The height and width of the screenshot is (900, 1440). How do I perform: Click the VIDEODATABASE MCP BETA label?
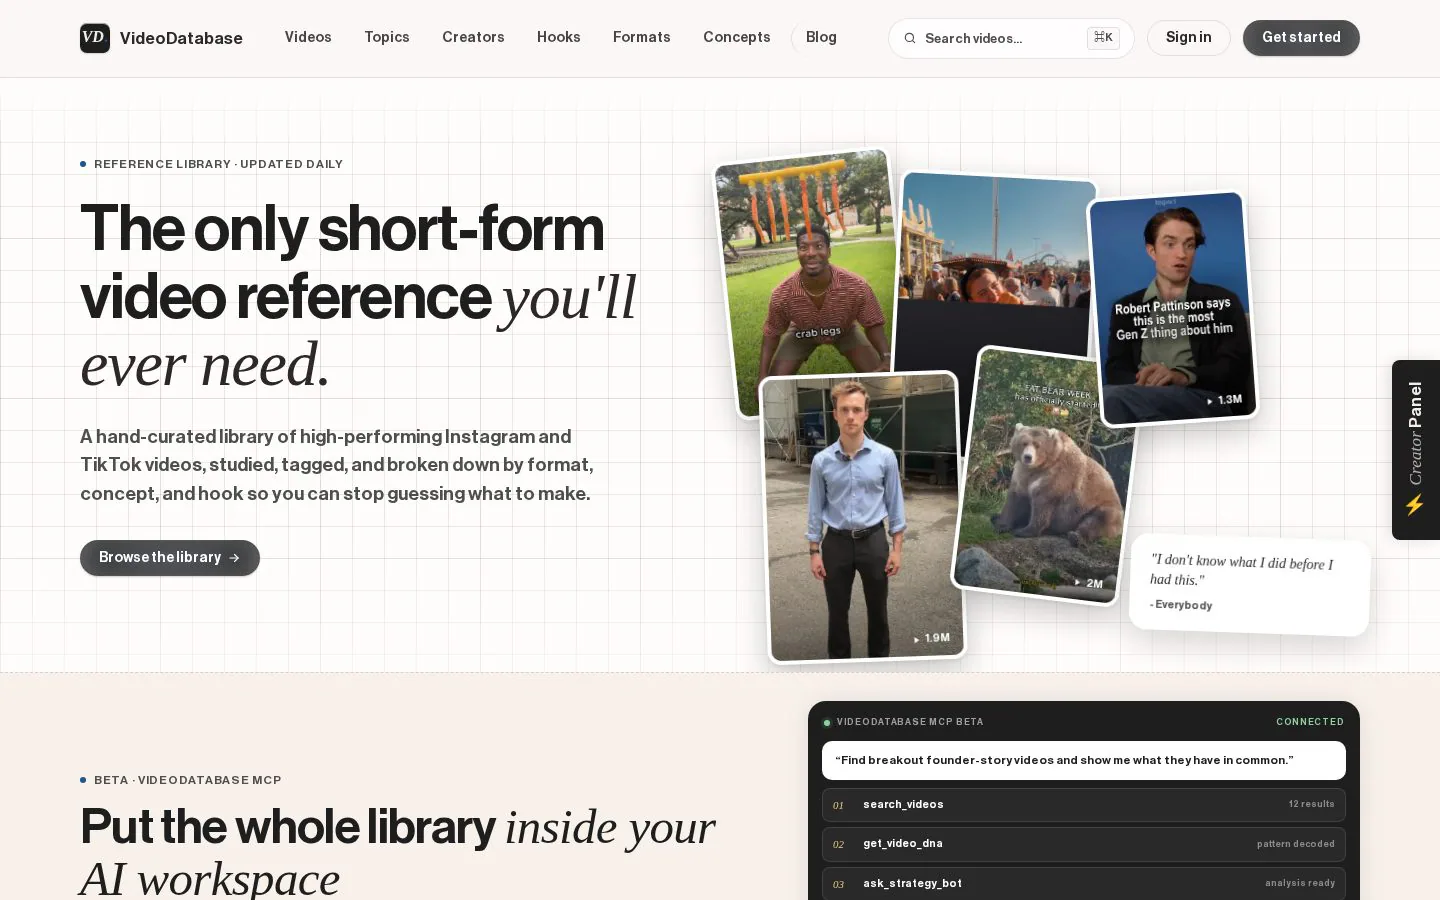(910, 722)
